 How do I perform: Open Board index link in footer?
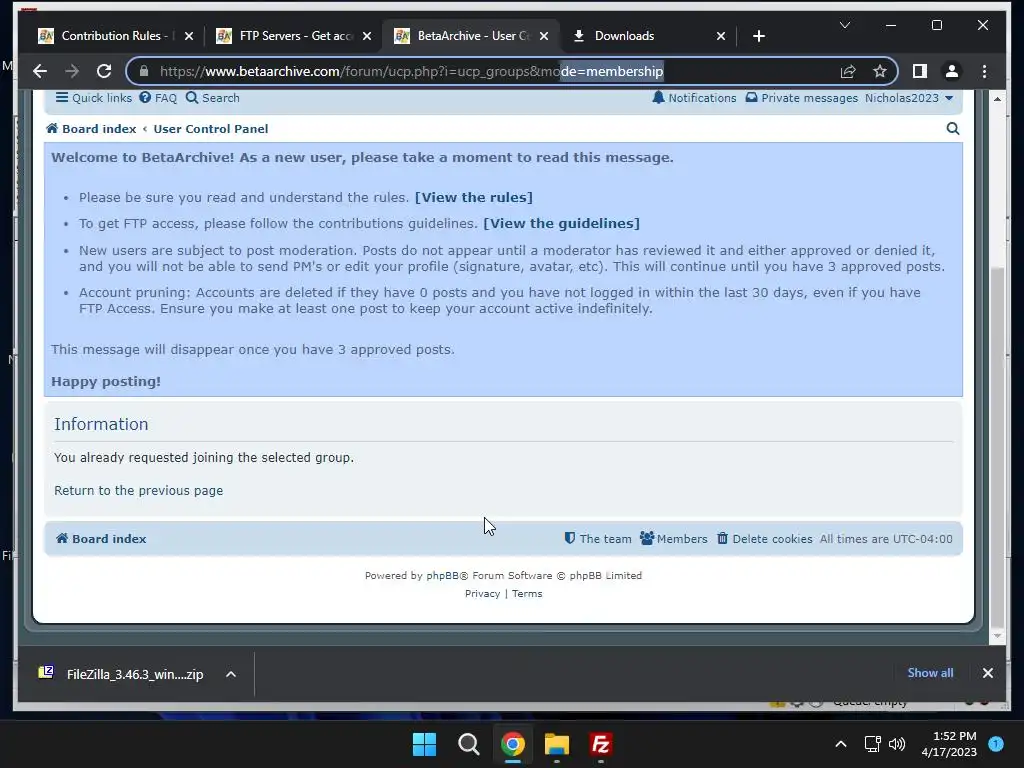pos(101,539)
